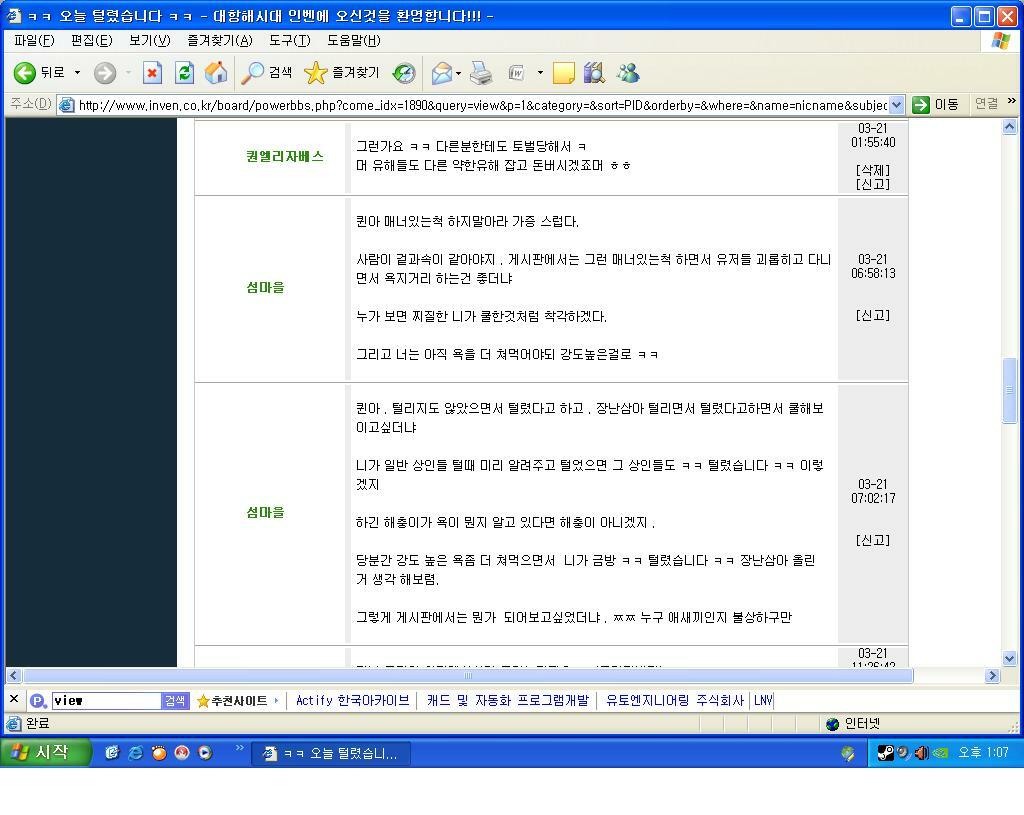The height and width of the screenshot is (815, 1024).
Task: Open the 보기(V) menu
Action: click(x=150, y=40)
